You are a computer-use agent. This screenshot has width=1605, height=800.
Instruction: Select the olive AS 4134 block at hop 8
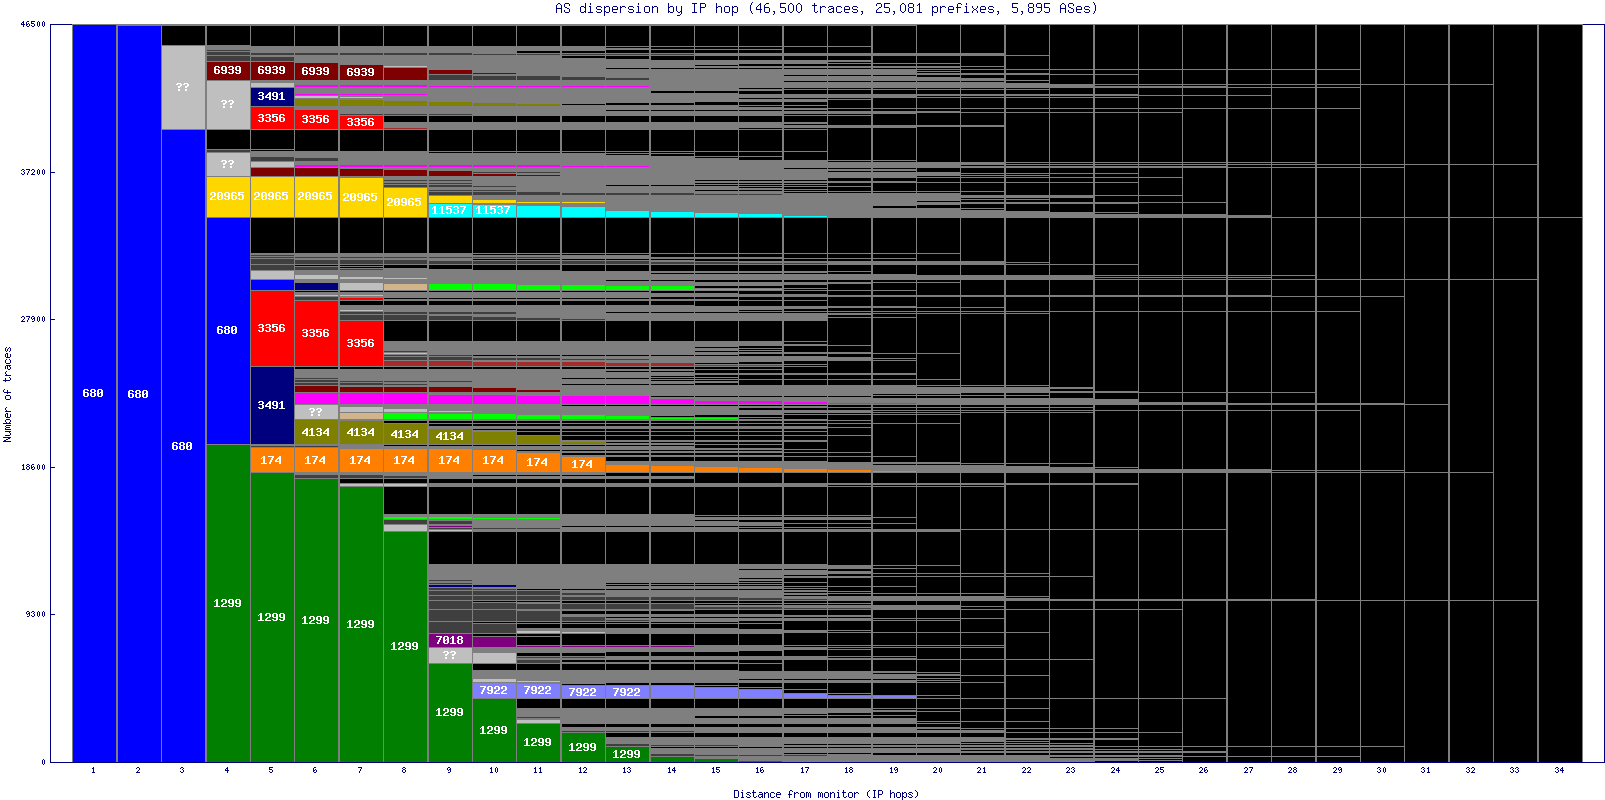(x=405, y=434)
